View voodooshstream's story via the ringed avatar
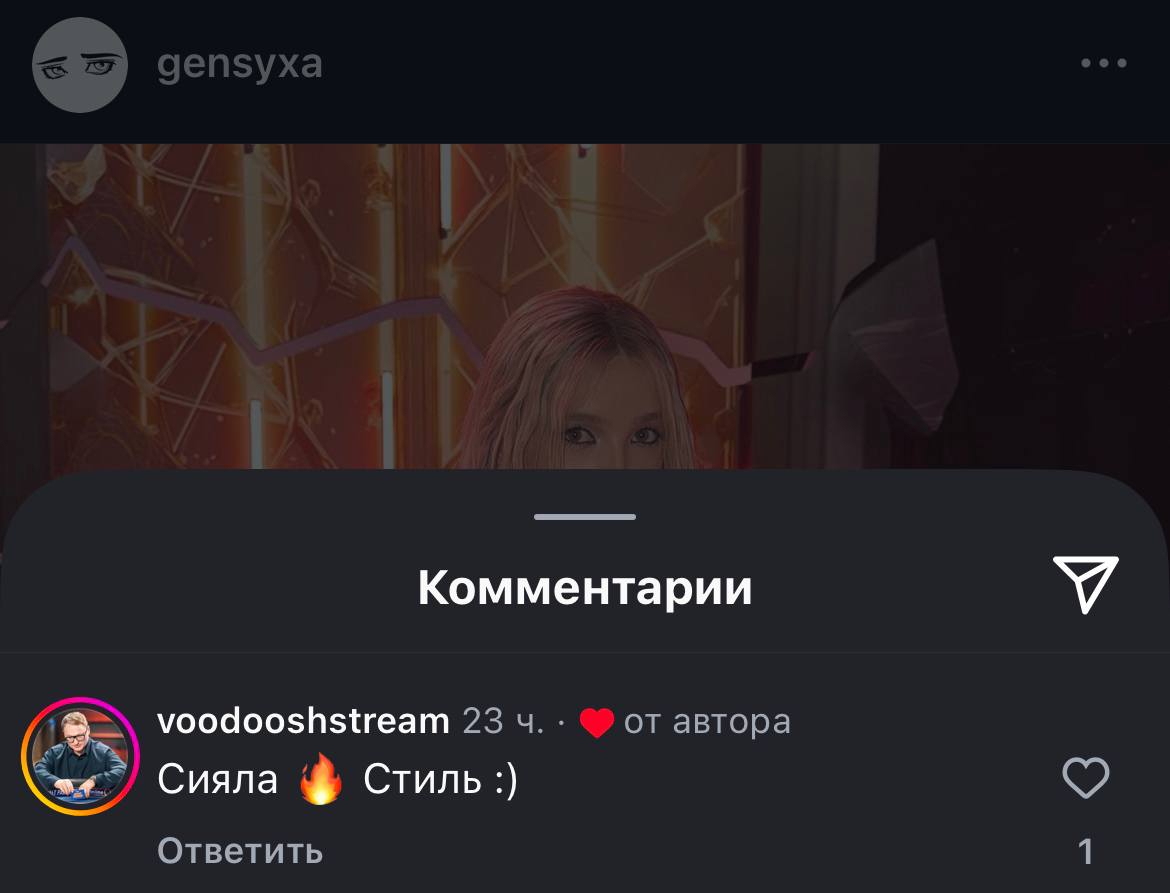Image resolution: width=1170 pixels, height=893 pixels. (x=81, y=756)
